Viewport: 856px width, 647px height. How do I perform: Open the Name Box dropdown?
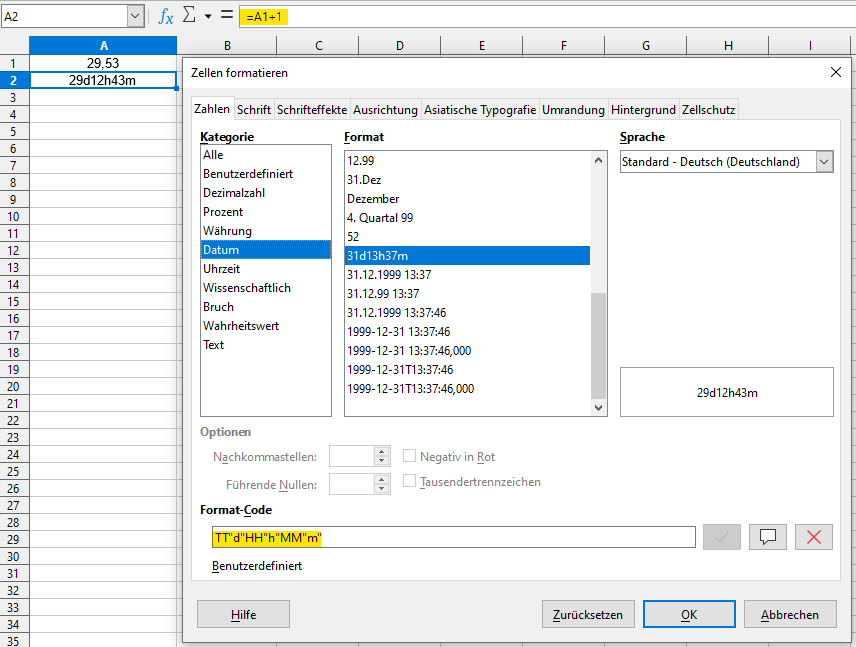tap(135, 16)
